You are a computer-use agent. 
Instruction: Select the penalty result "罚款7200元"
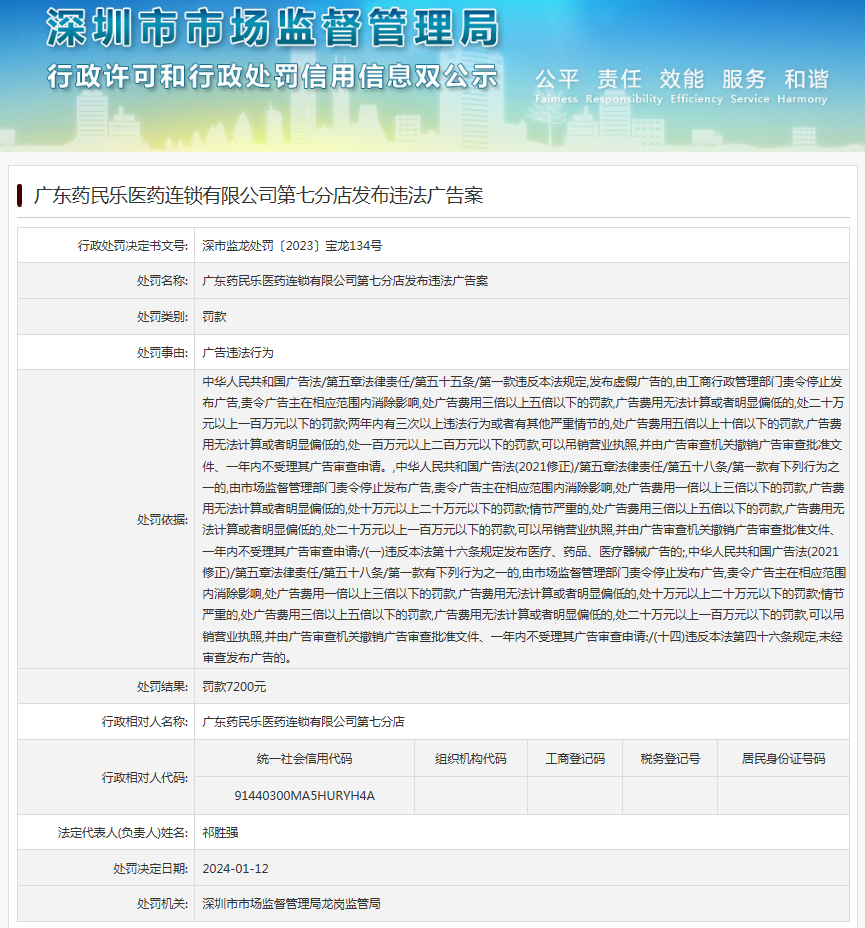click(x=234, y=687)
